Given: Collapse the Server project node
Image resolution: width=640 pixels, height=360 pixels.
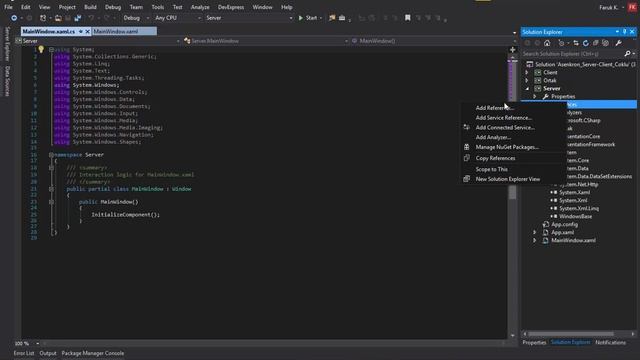Looking at the screenshot, I should tap(527, 89).
